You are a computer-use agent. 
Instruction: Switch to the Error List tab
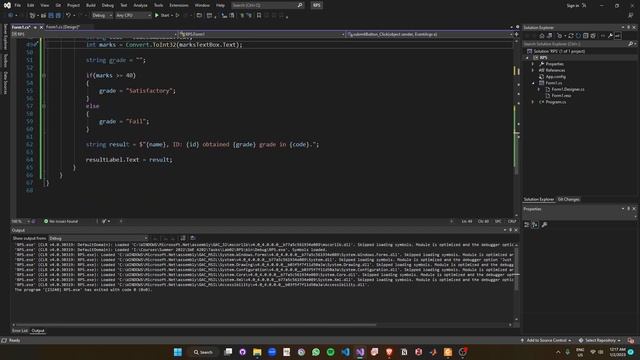(x=20, y=331)
